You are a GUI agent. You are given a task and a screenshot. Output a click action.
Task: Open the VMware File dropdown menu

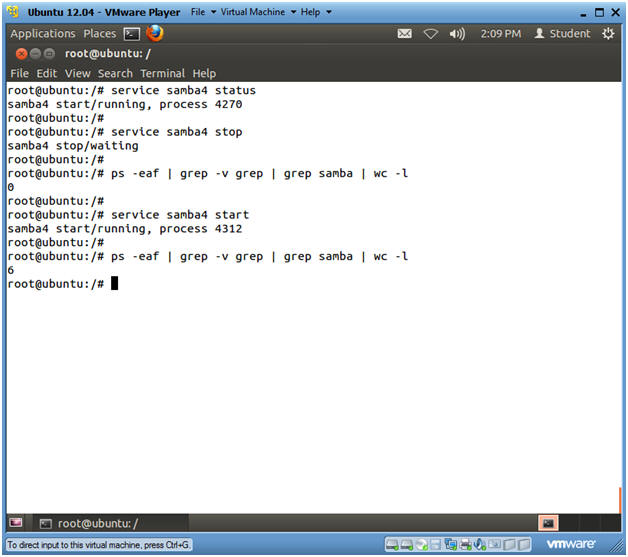point(203,12)
